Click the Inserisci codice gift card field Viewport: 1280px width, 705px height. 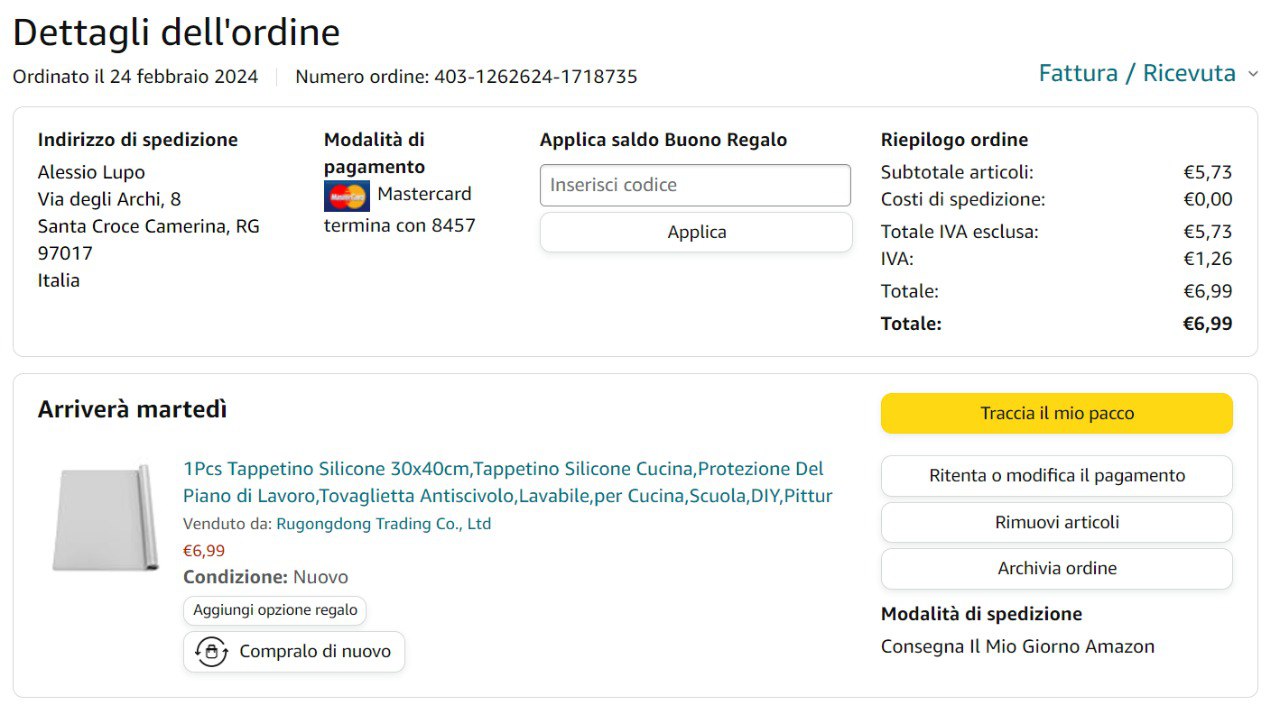click(695, 185)
